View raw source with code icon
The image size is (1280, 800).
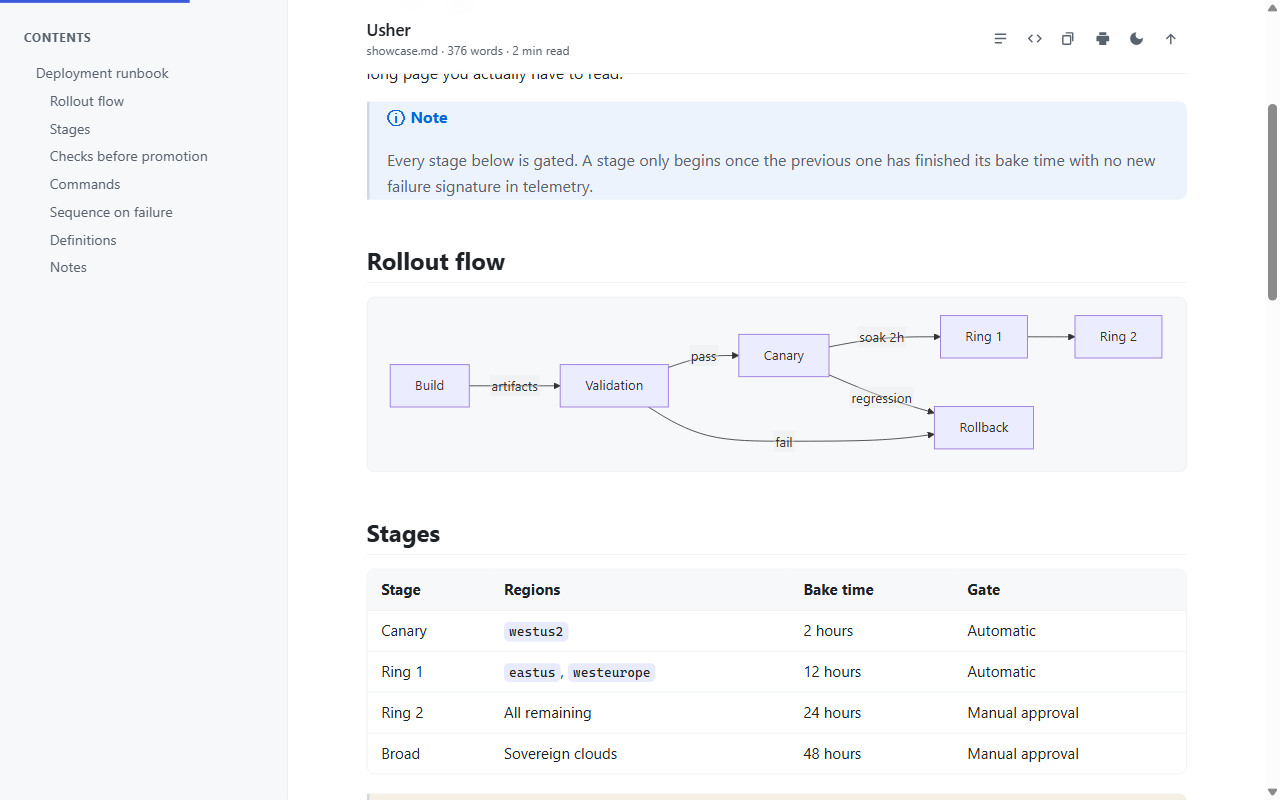pos(1034,39)
